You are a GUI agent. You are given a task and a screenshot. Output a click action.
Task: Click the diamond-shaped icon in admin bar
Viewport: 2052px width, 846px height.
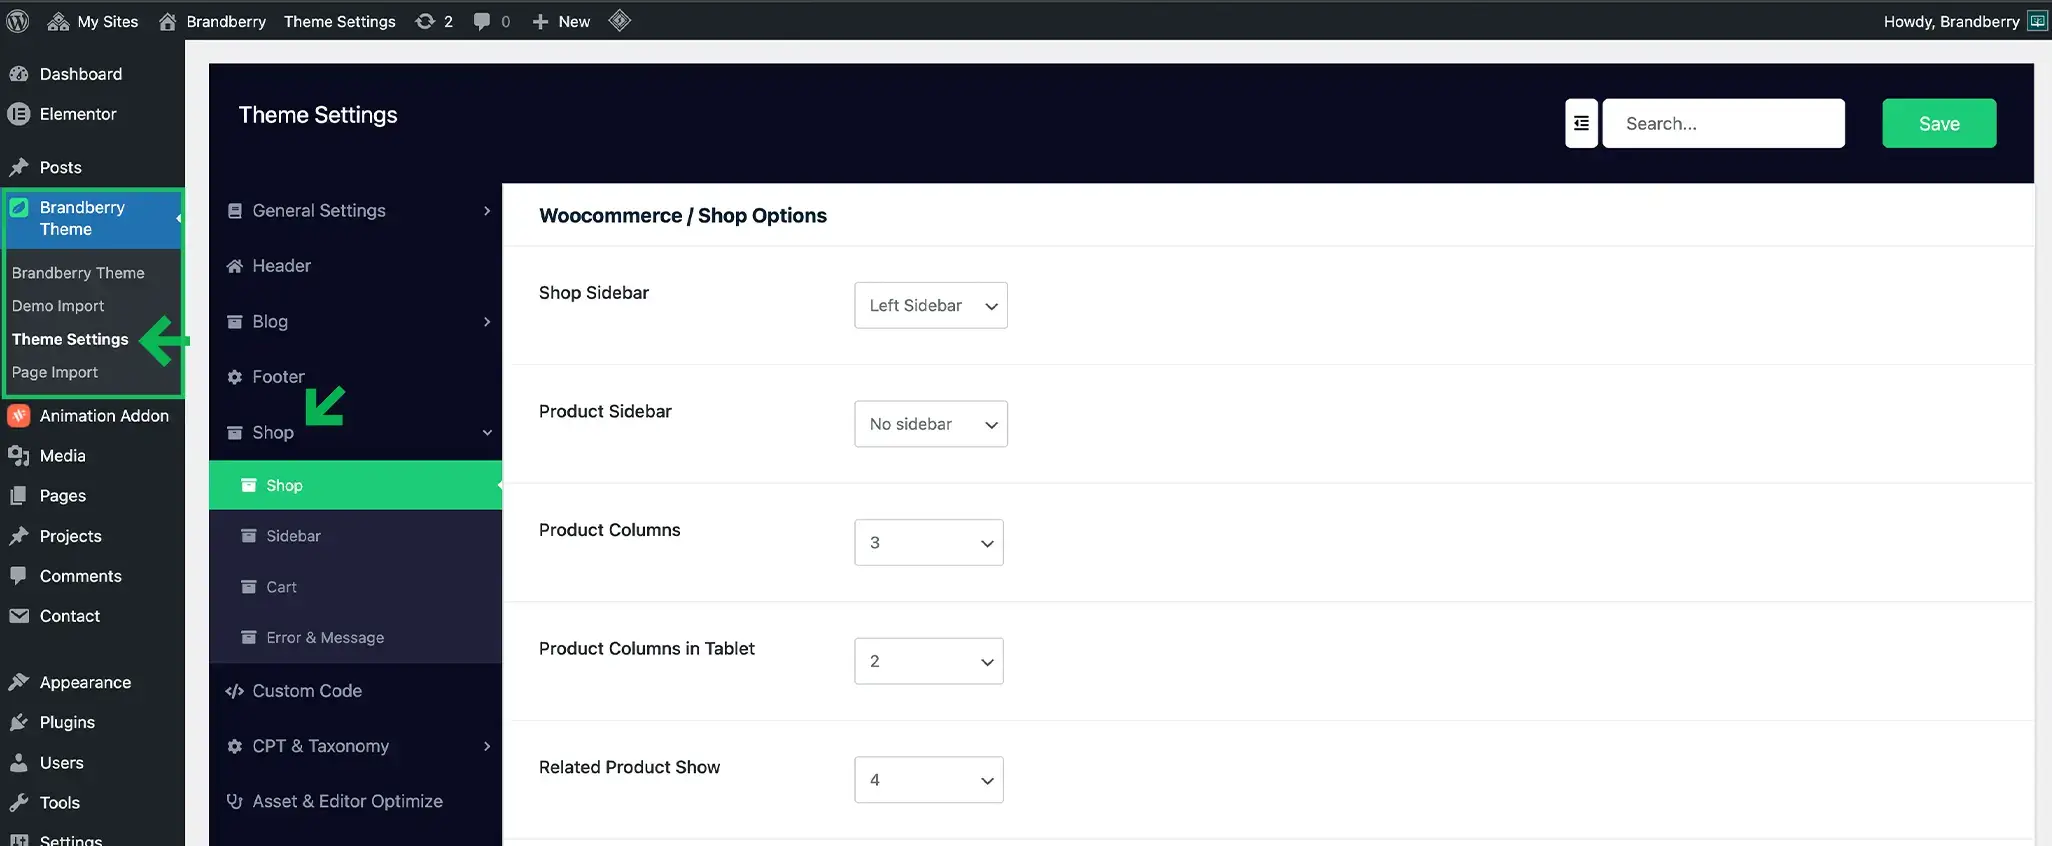[620, 21]
